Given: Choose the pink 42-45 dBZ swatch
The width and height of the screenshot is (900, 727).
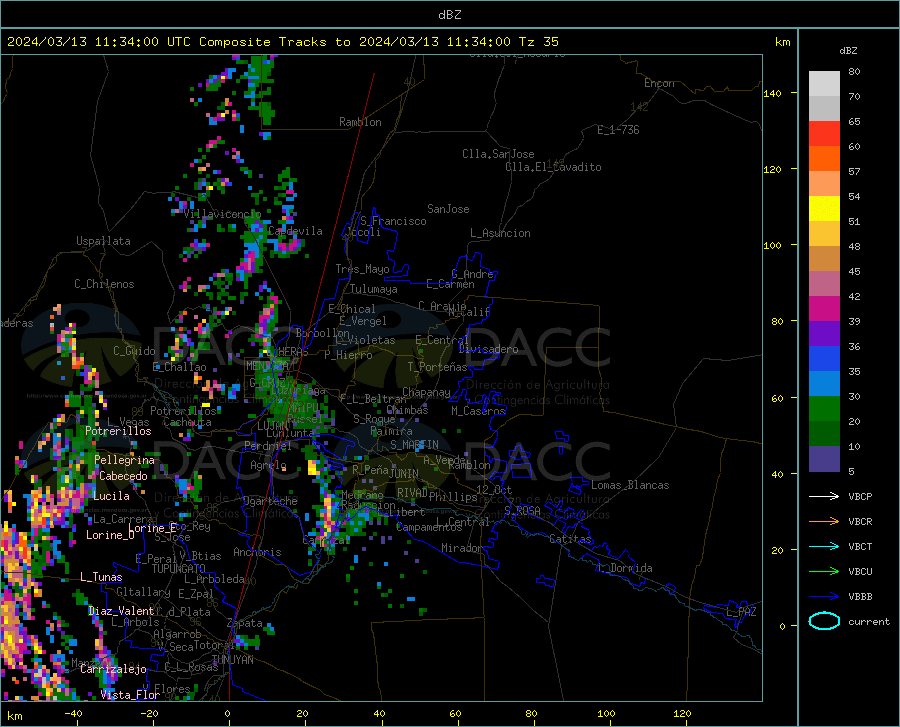Looking at the screenshot, I should [x=824, y=284].
